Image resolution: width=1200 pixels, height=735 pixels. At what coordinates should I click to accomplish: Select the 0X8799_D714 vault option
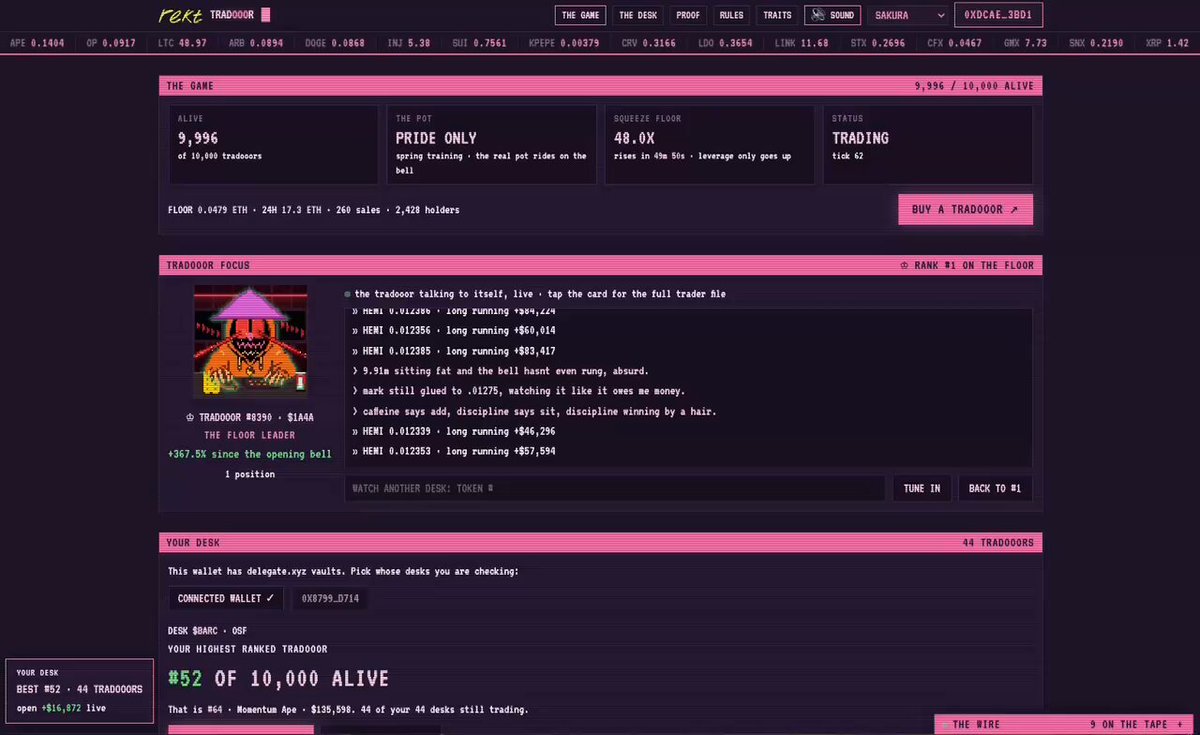(330, 598)
